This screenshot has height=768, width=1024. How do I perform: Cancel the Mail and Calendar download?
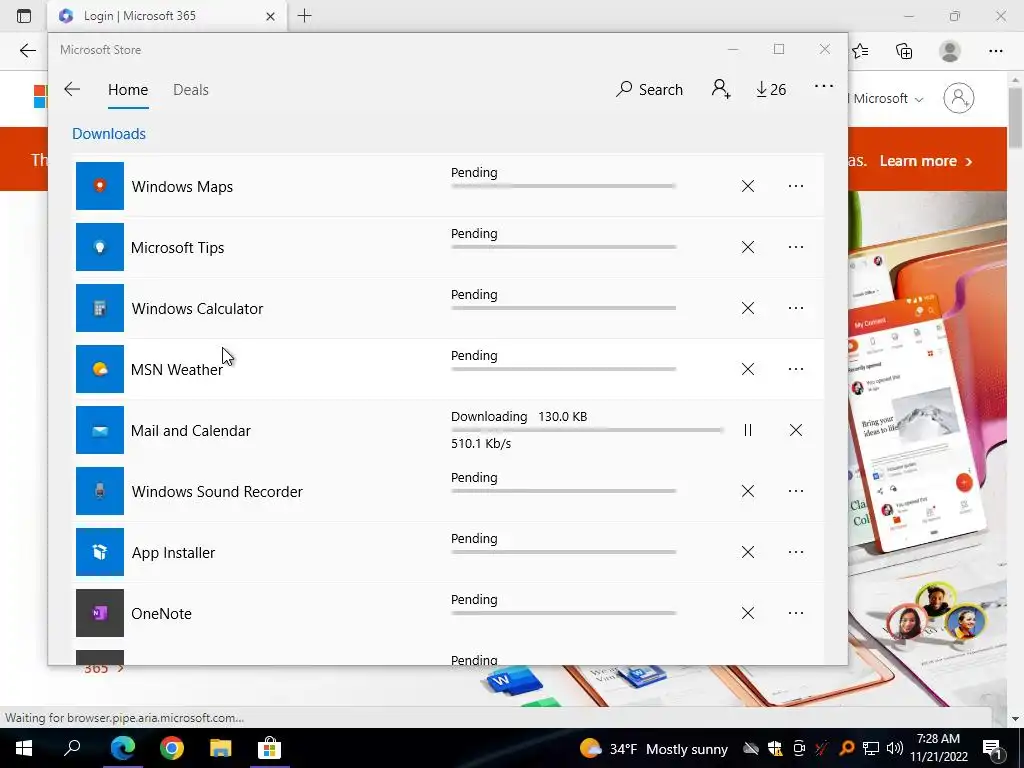click(x=795, y=430)
